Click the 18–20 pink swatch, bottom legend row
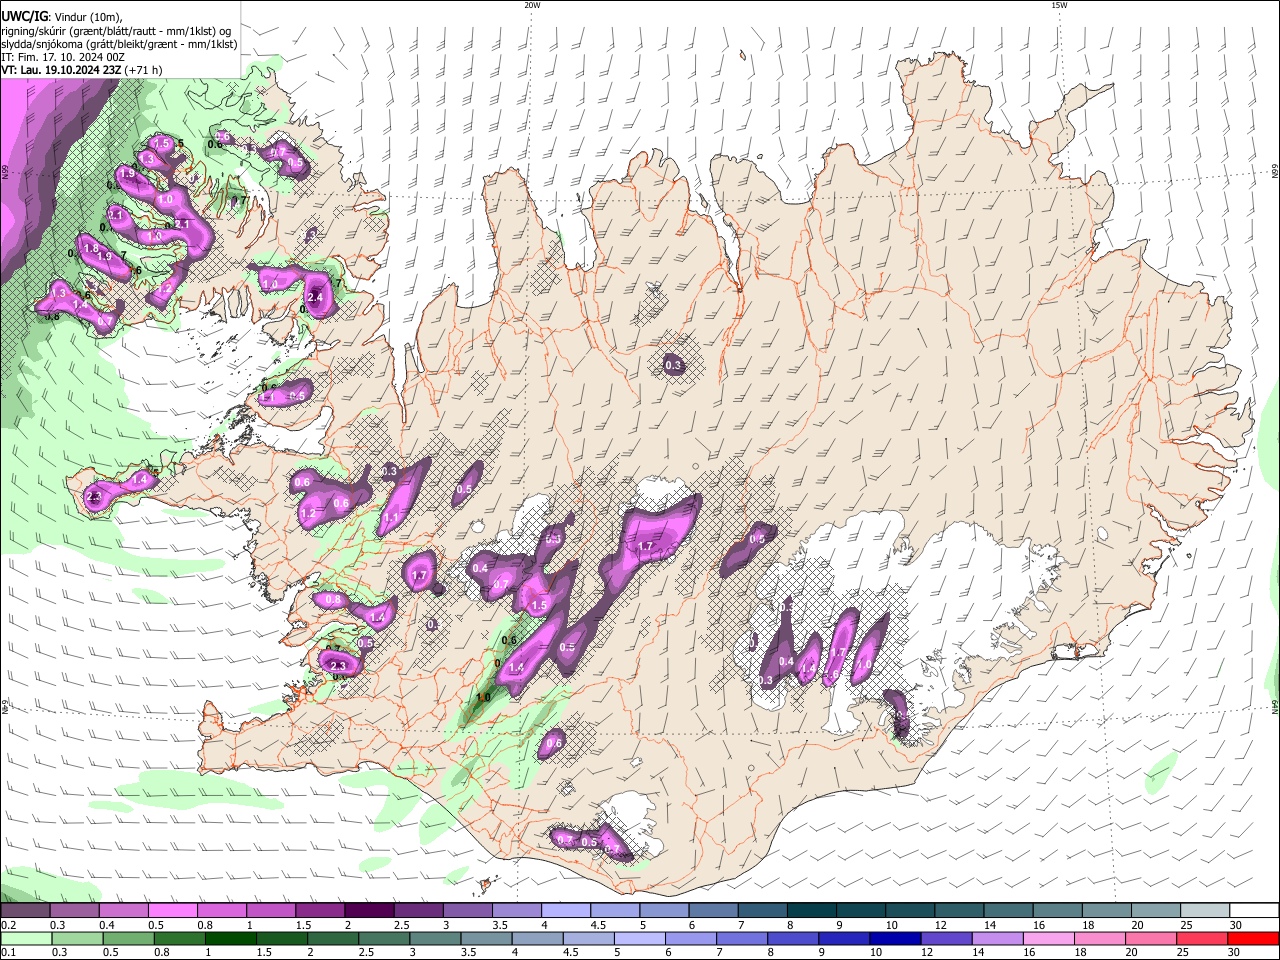 click(1101, 938)
